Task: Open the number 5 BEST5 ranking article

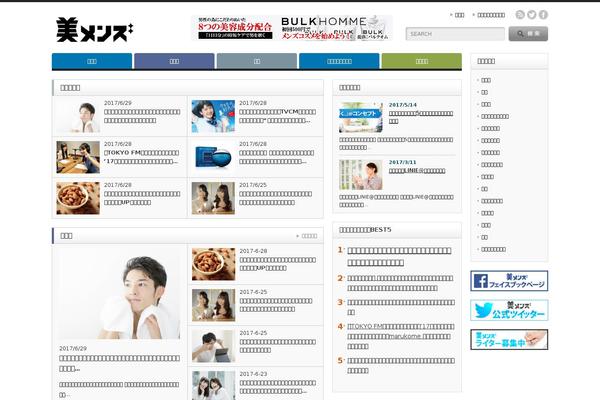Action: coord(401,366)
